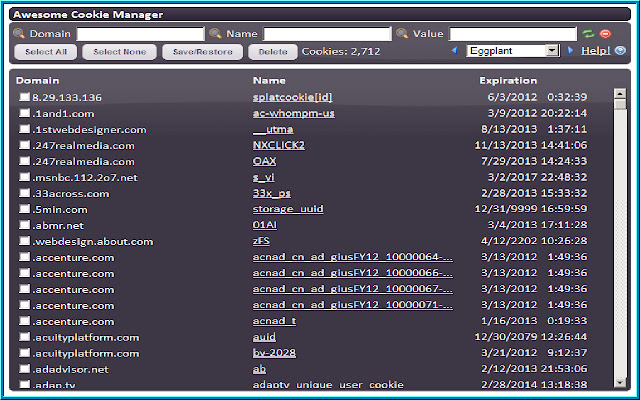Click the Expiration column header

coord(508,80)
